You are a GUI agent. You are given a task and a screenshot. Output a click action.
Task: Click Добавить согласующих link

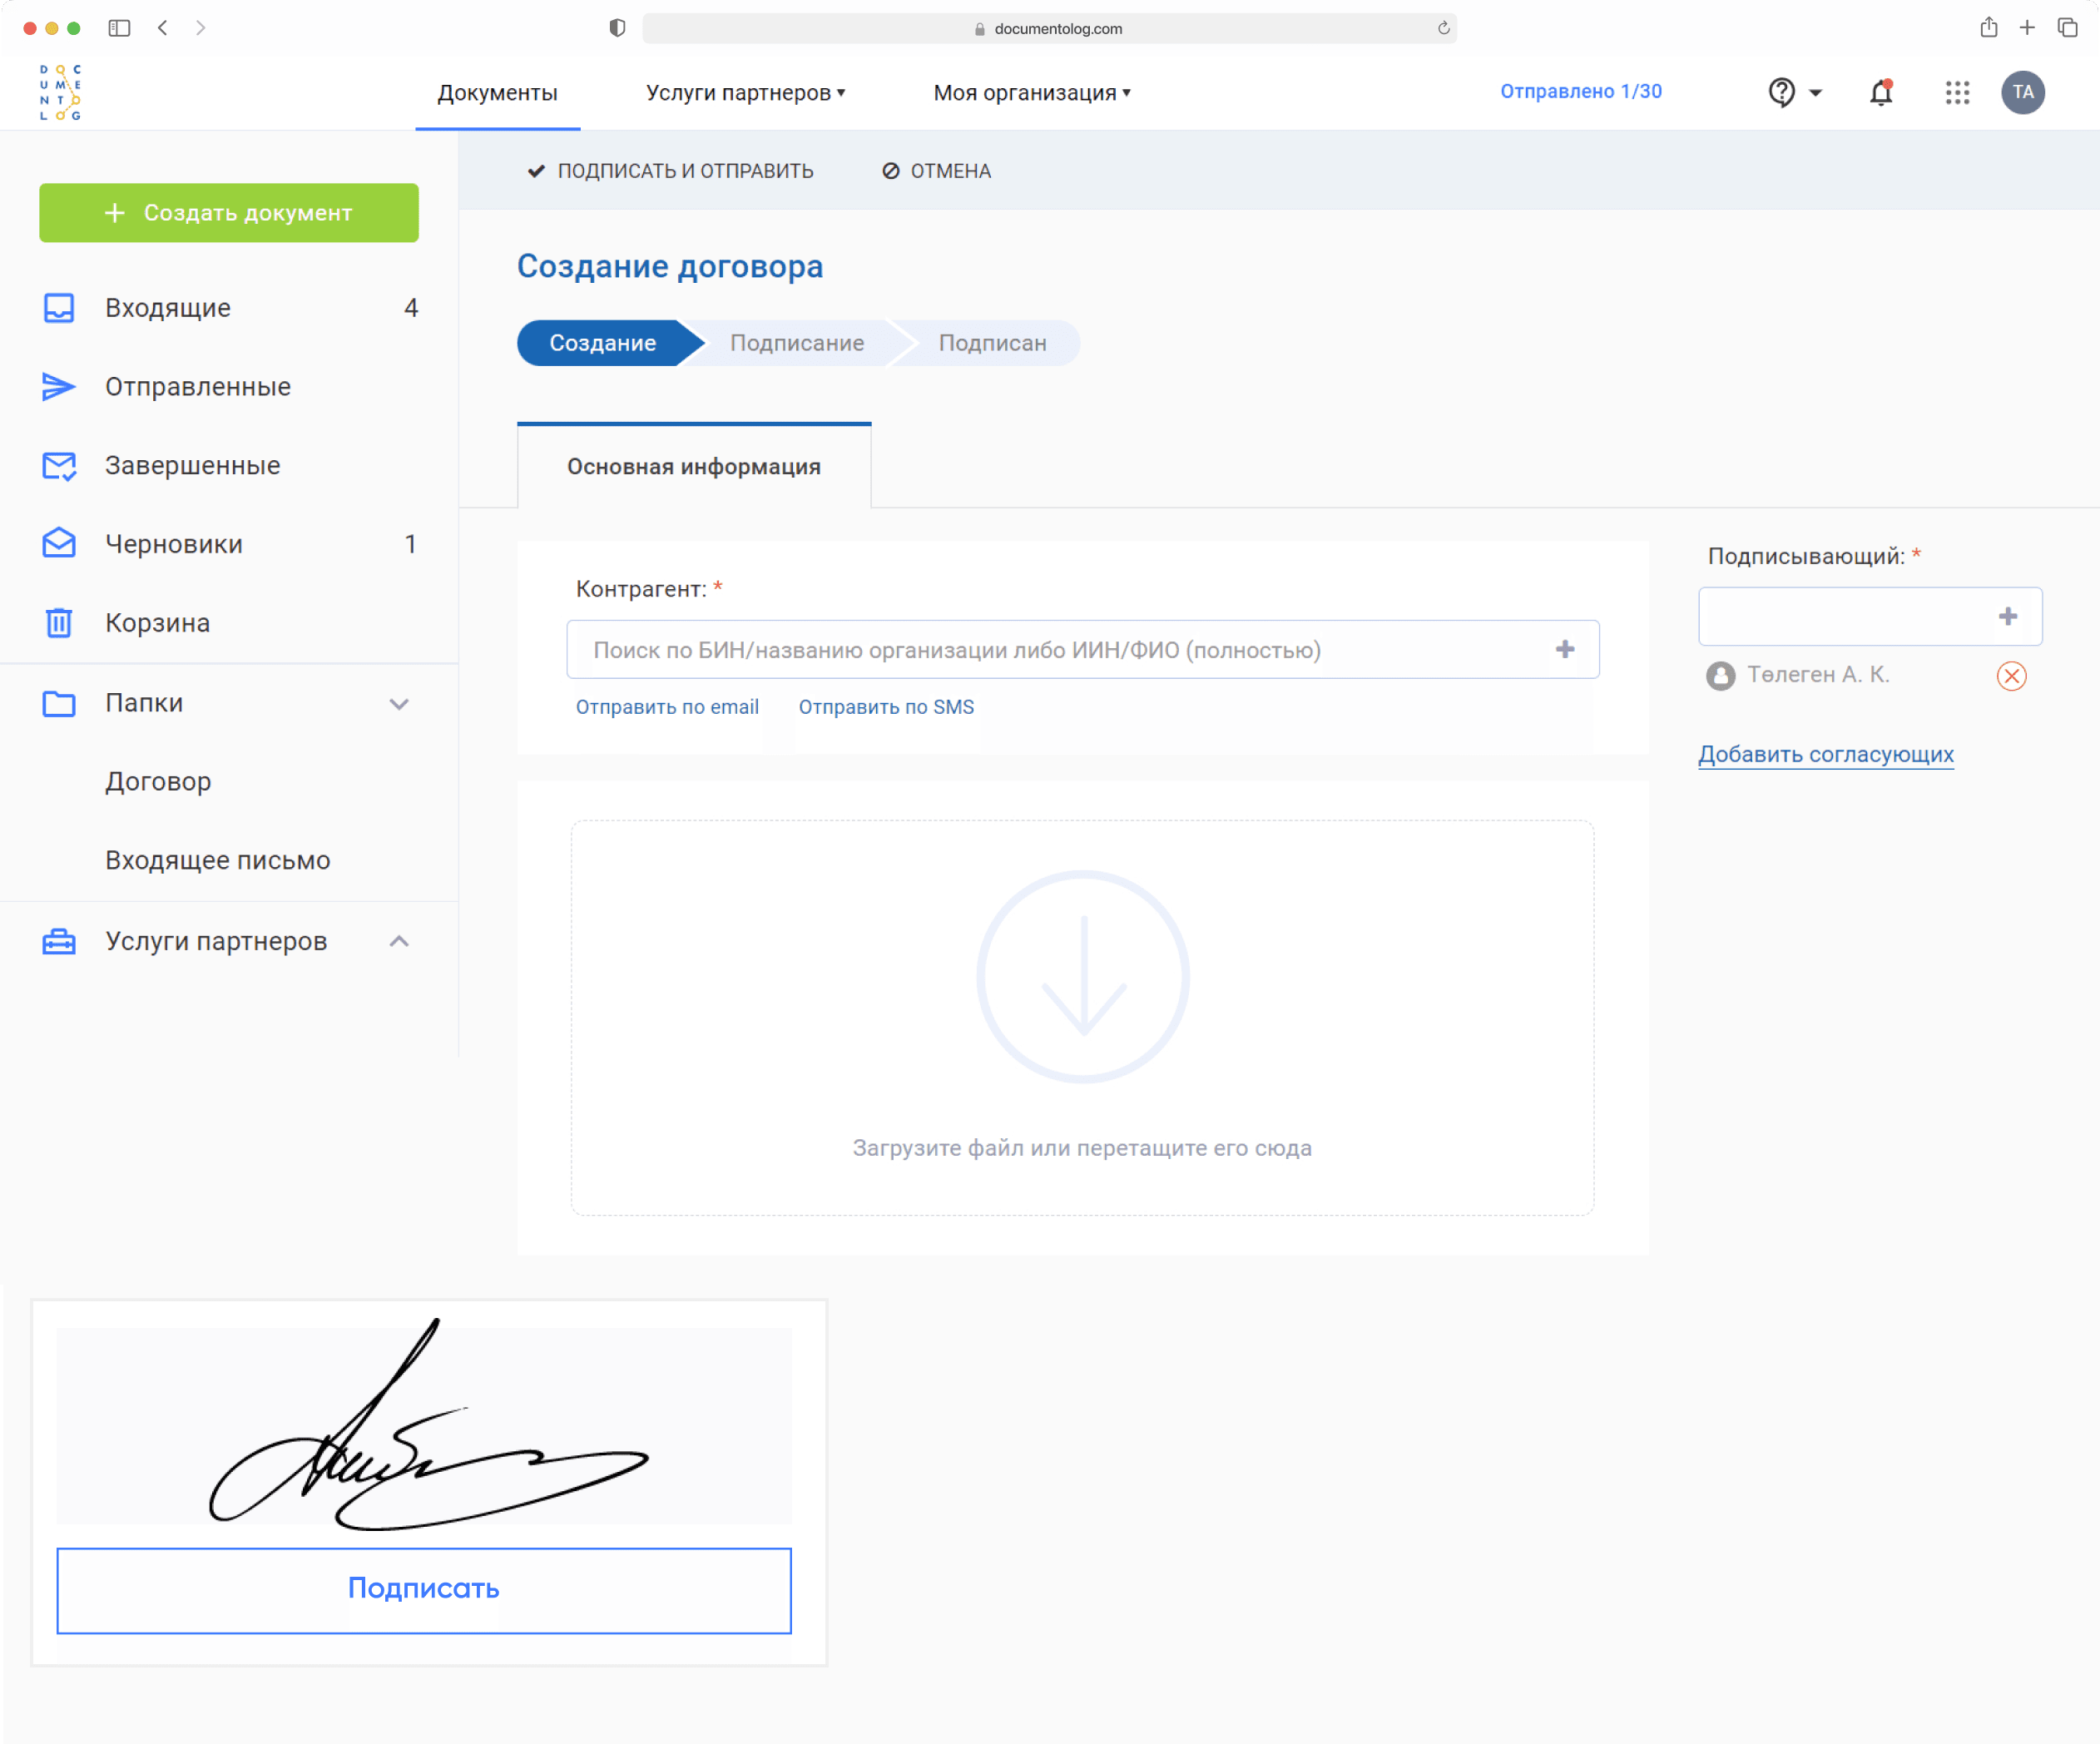click(1825, 754)
